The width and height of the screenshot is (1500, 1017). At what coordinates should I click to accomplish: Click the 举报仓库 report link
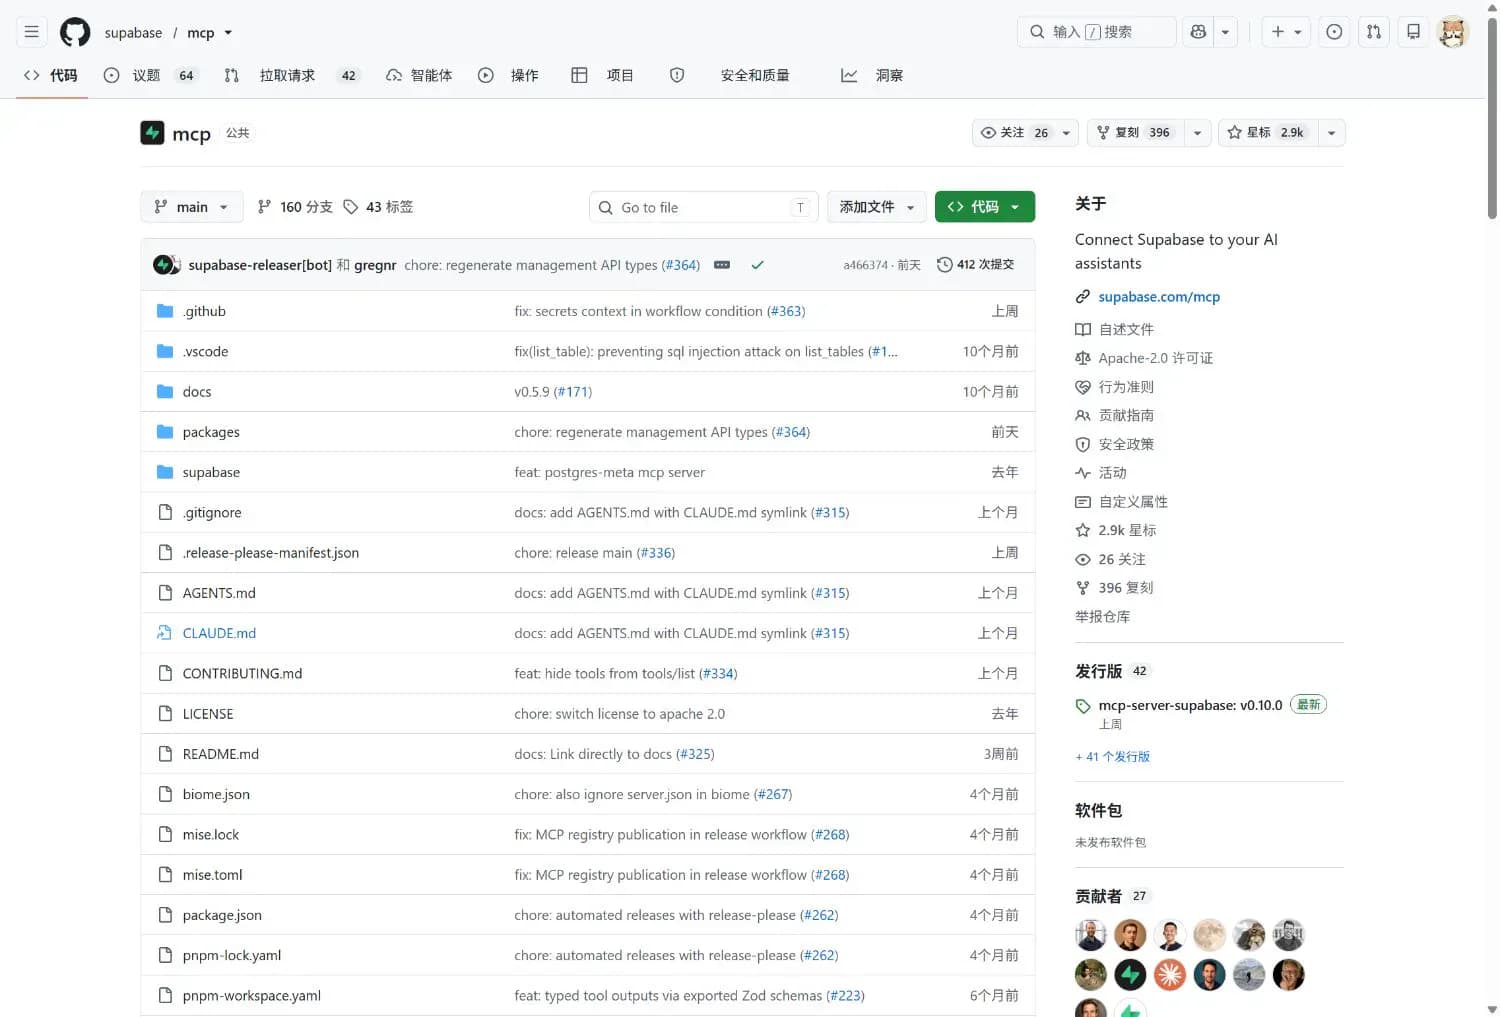click(x=1102, y=617)
